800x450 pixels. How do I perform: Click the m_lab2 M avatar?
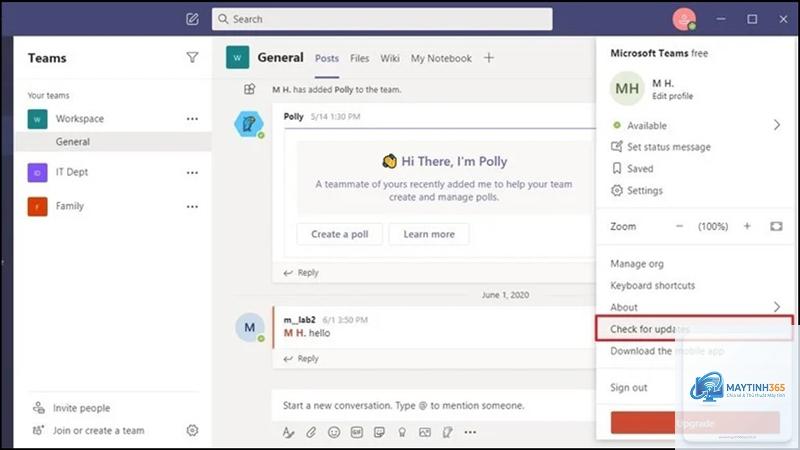tap(249, 327)
